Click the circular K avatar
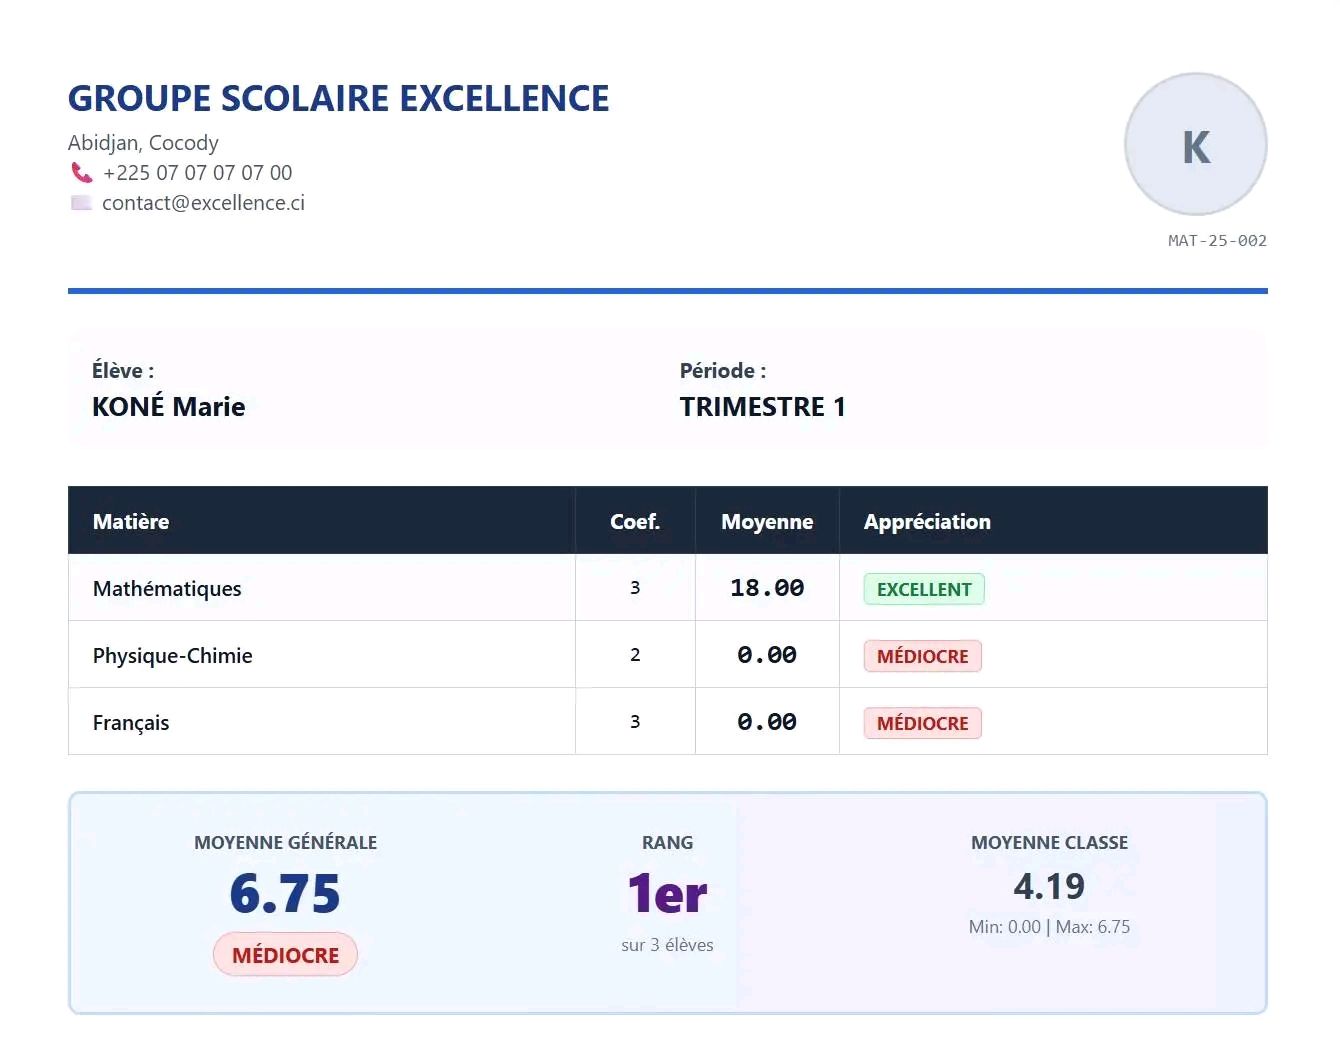Screen dimensions: 1340x1053 (x=1195, y=145)
